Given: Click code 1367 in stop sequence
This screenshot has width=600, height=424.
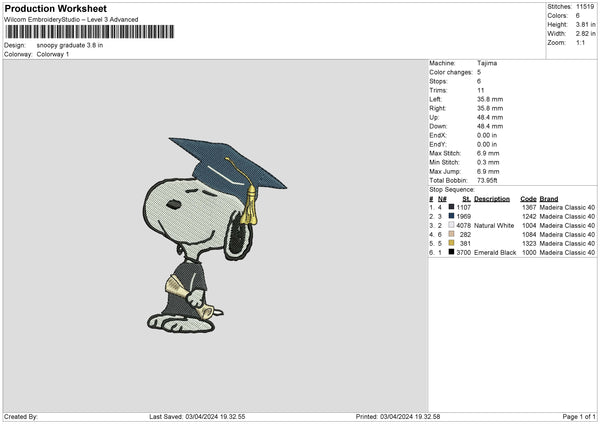Looking at the screenshot, I should [529, 208].
